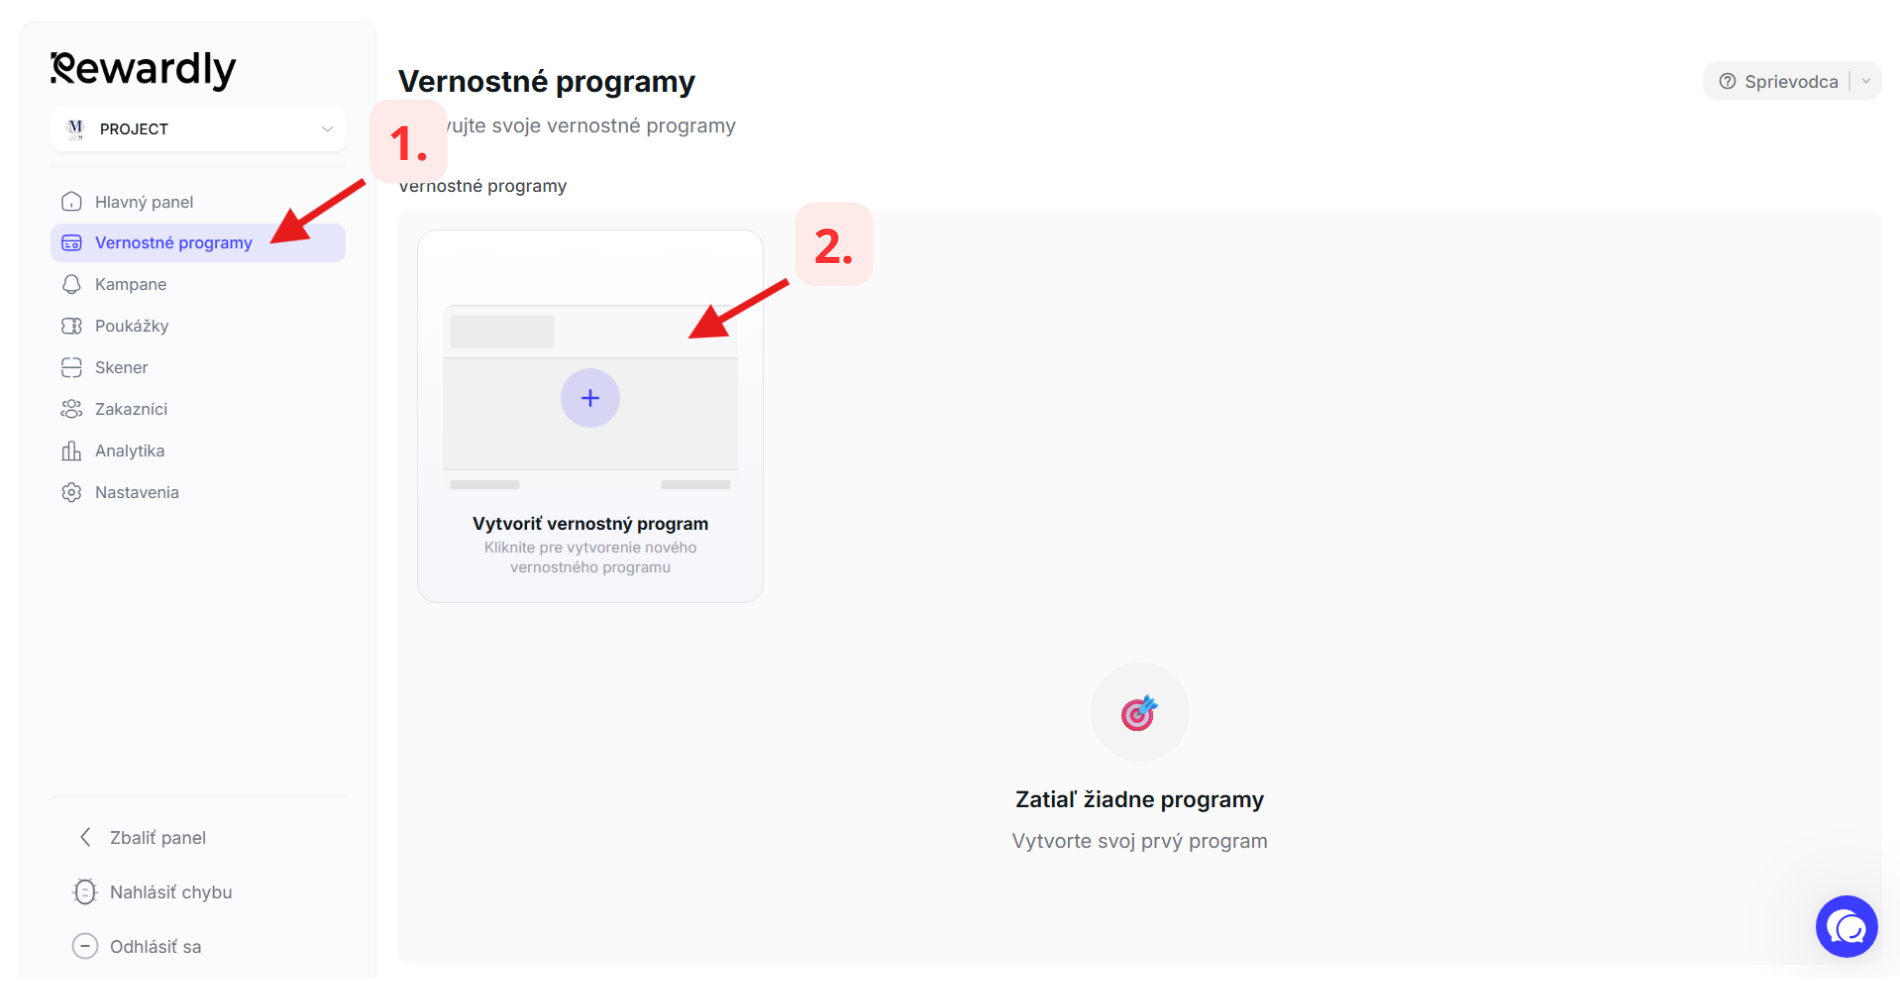1900x981 pixels.
Task: Open the Sprievodca dropdown arrow
Action: [1866, 82]
